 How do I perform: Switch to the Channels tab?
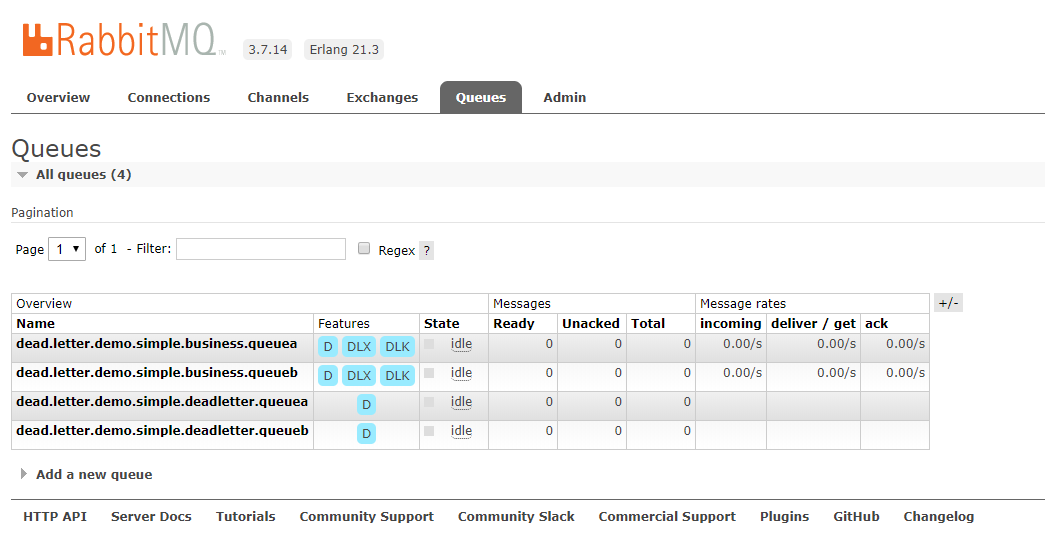click(278, 97)
